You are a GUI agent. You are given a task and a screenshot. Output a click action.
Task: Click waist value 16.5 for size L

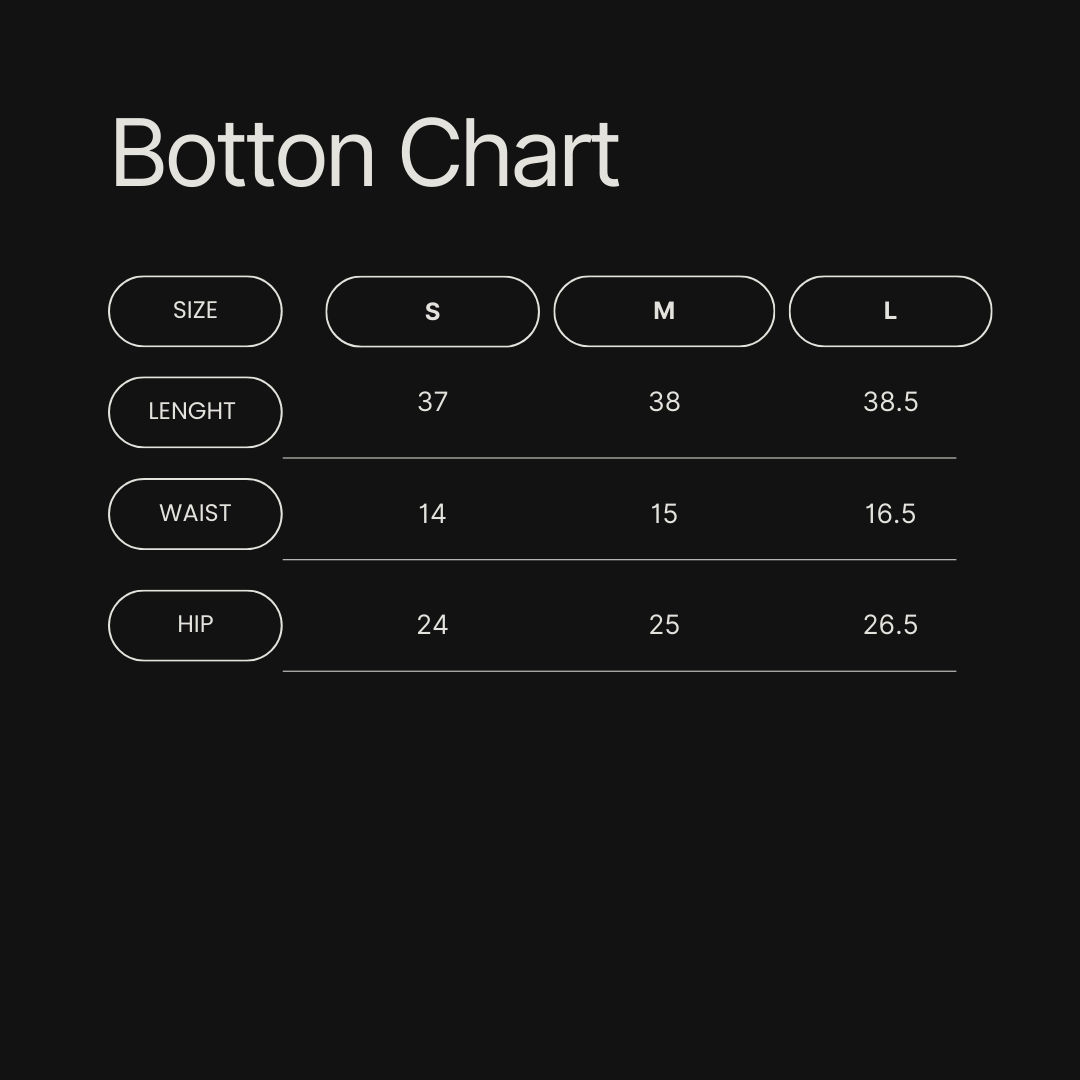[890, 514]
